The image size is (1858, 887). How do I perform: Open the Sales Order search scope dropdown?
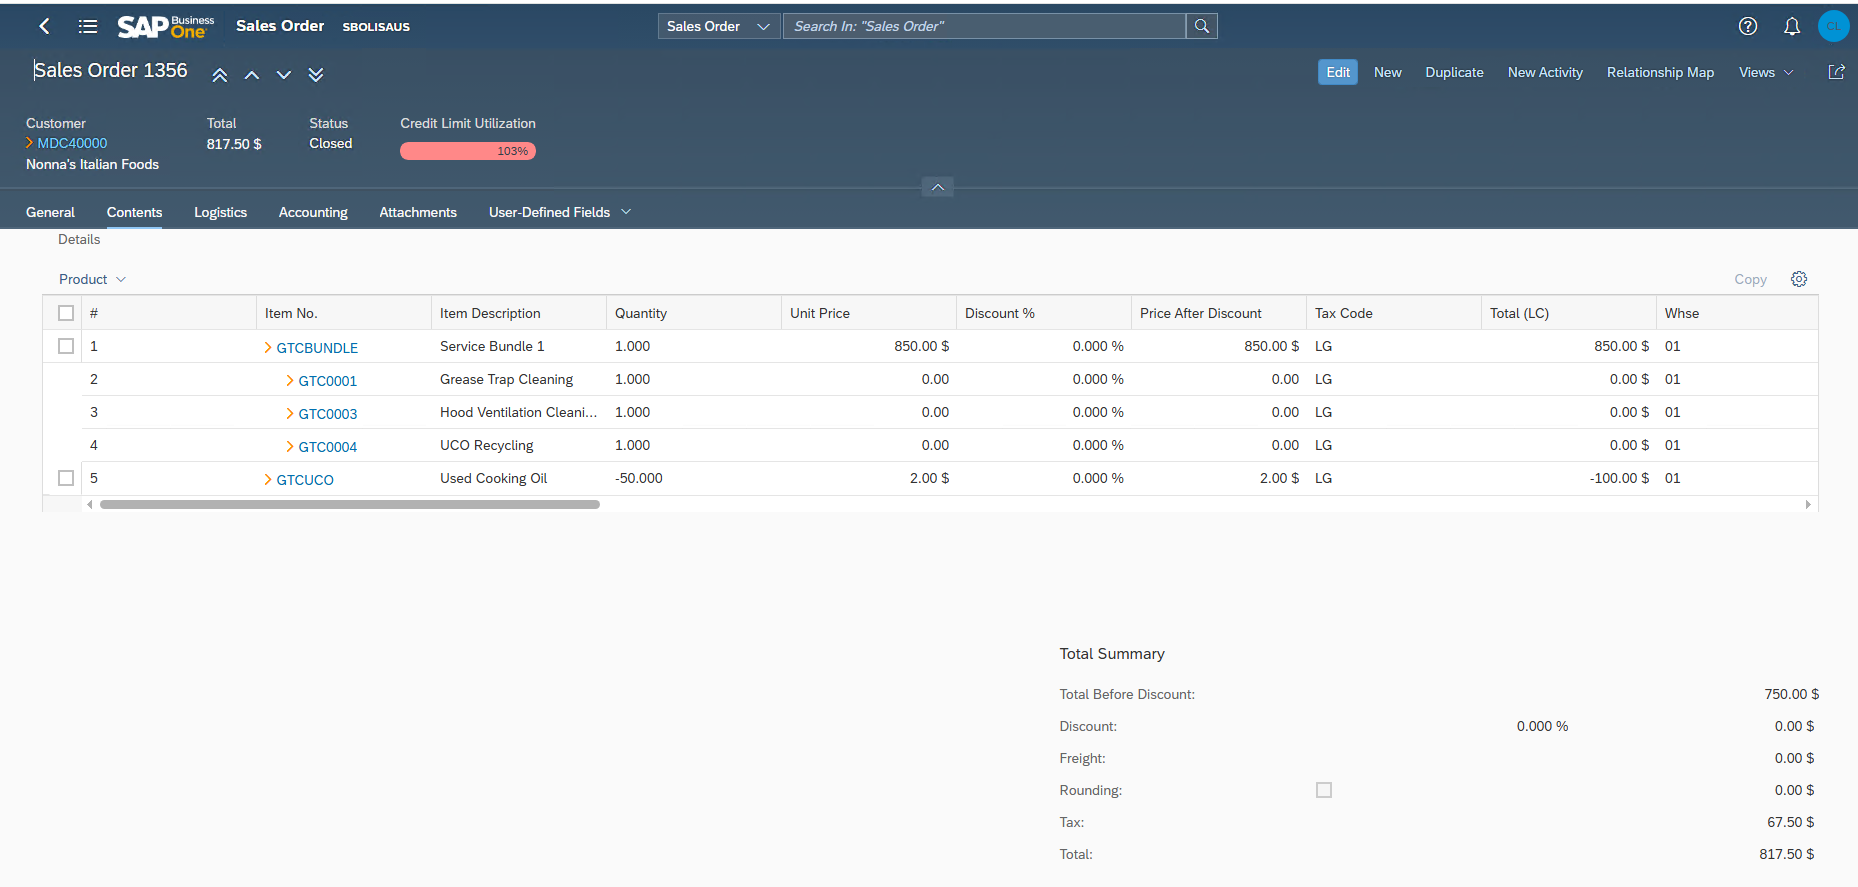718,26
